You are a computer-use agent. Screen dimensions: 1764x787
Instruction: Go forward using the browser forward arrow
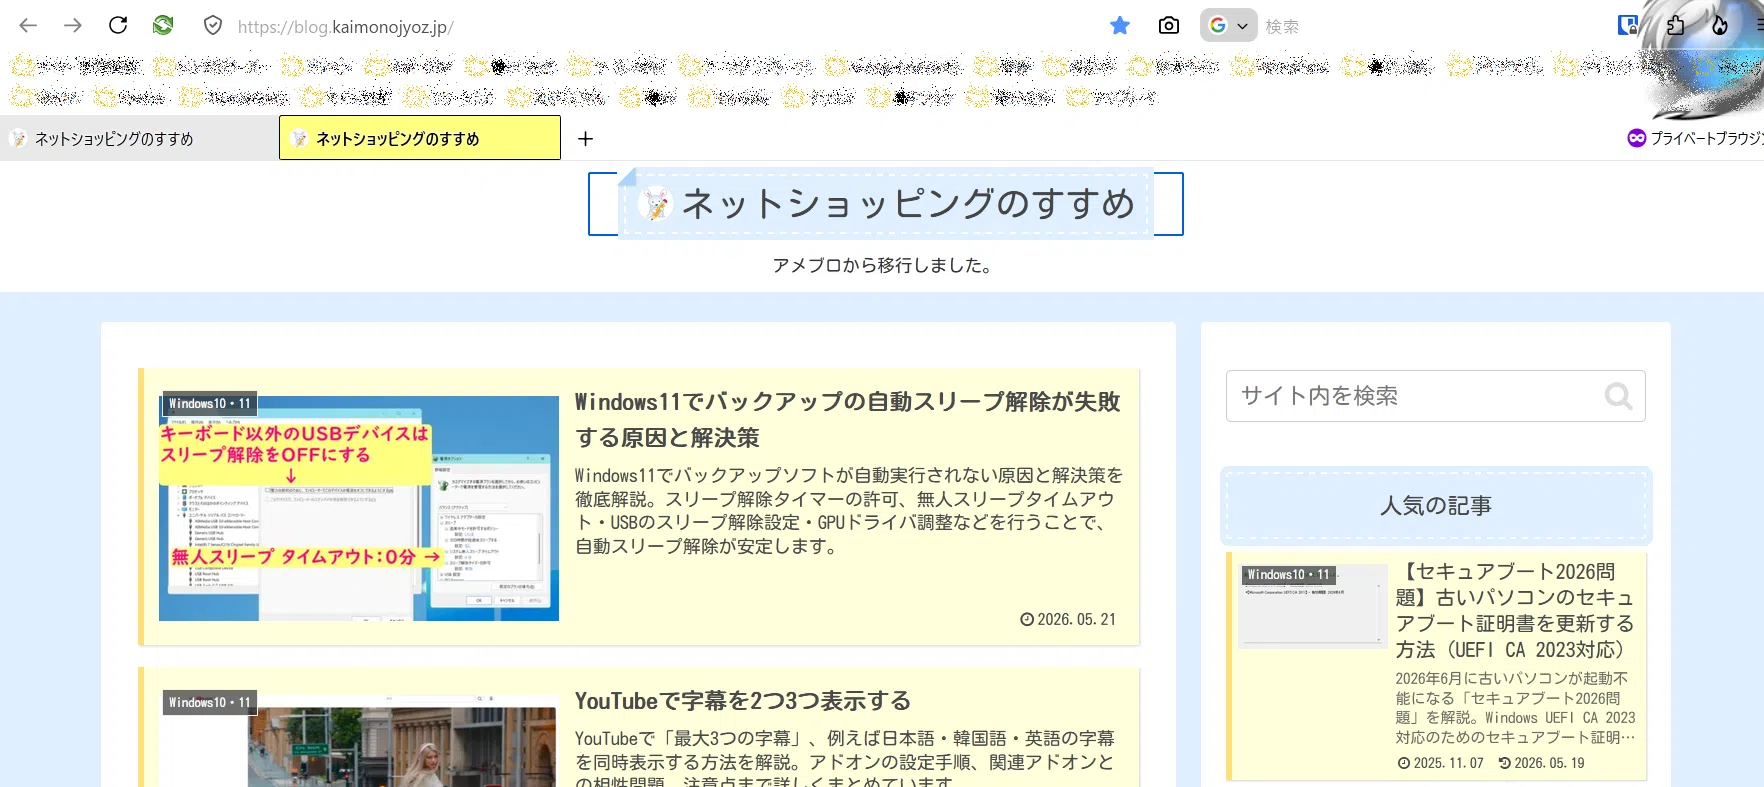[x=73, y=25]
